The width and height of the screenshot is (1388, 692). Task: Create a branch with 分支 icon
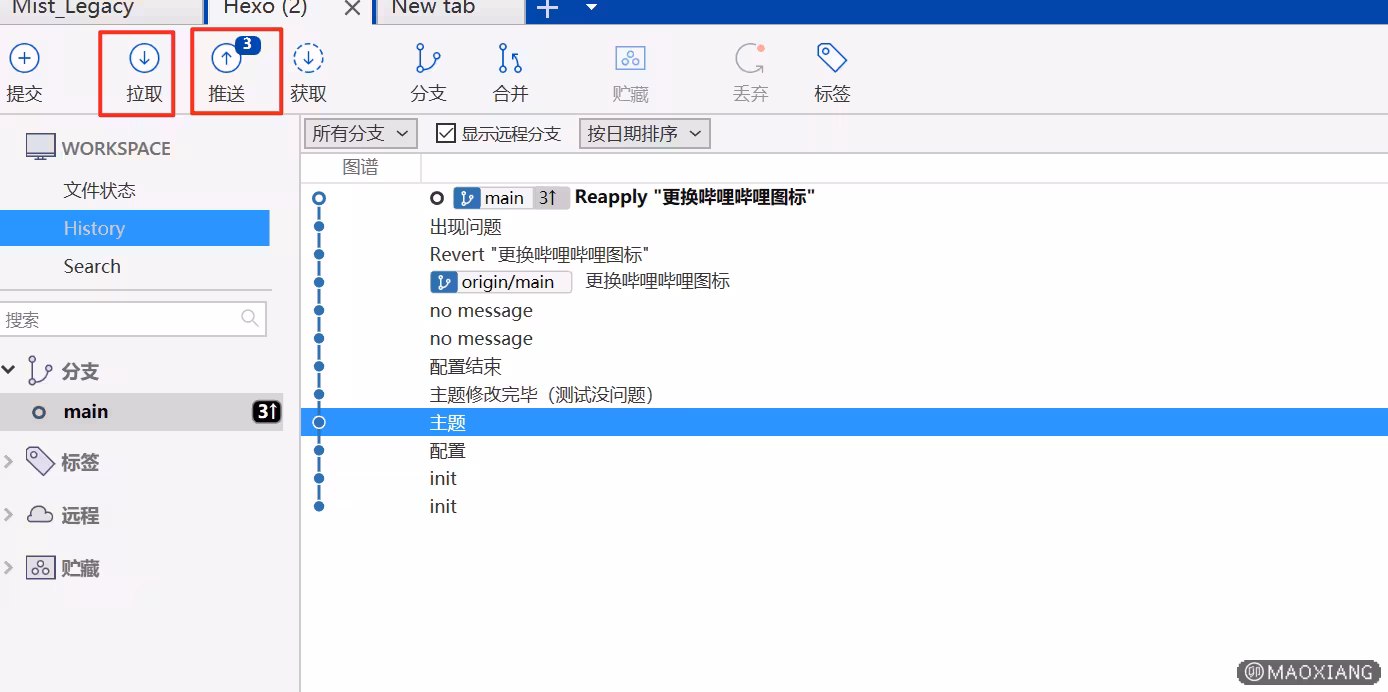428,59
